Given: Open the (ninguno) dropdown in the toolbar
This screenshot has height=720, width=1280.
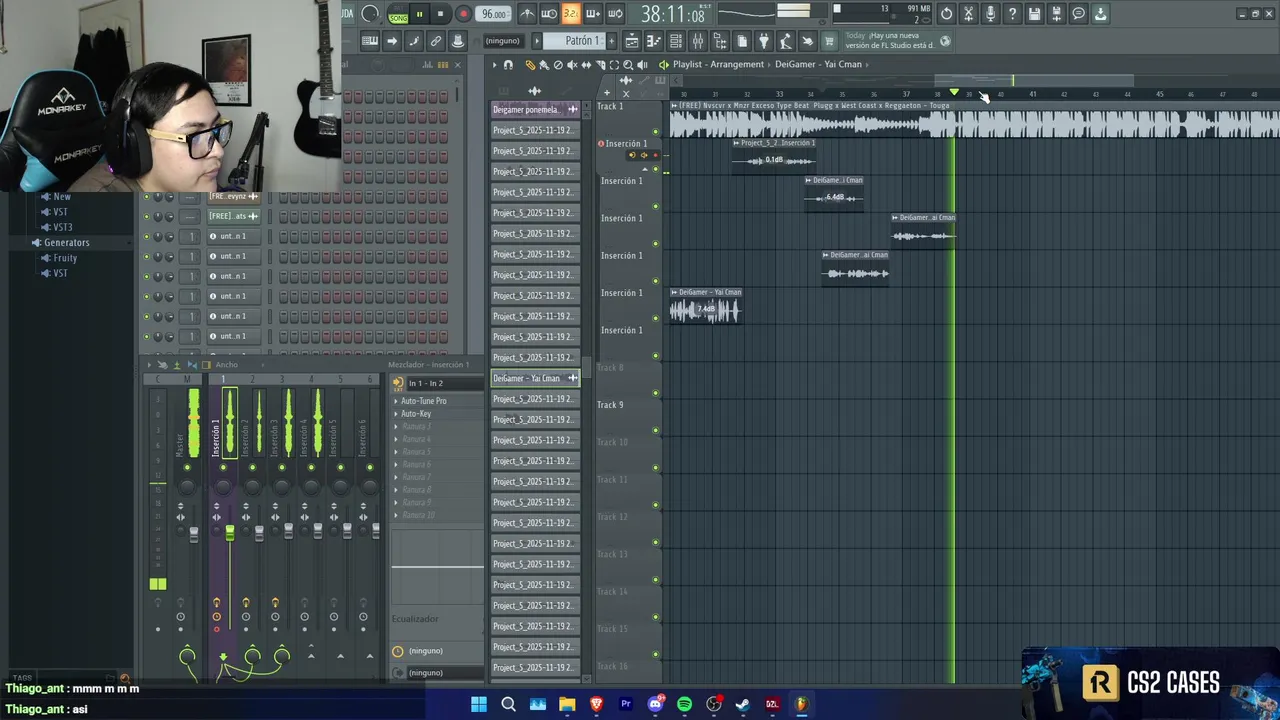Looking at the screenshot, I should [x=503, y=41].
